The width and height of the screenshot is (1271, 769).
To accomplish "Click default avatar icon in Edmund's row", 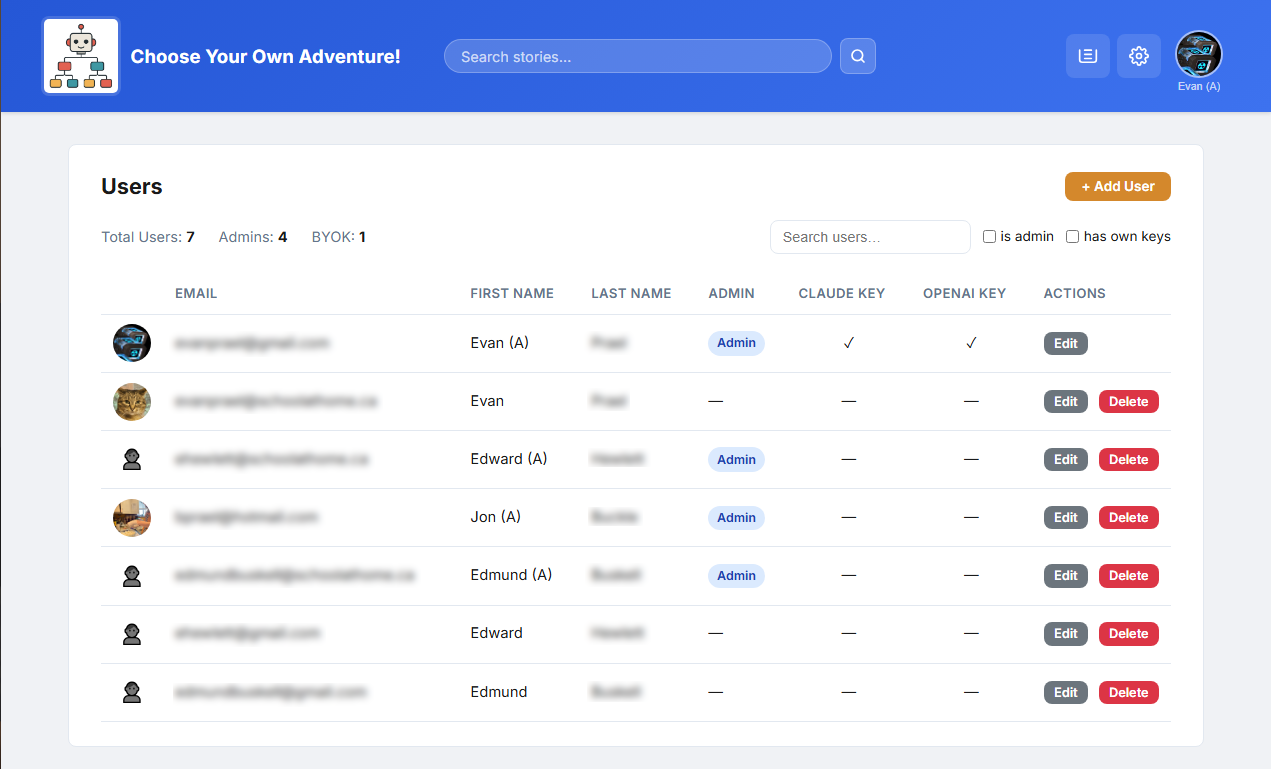I will click(132, 691).
